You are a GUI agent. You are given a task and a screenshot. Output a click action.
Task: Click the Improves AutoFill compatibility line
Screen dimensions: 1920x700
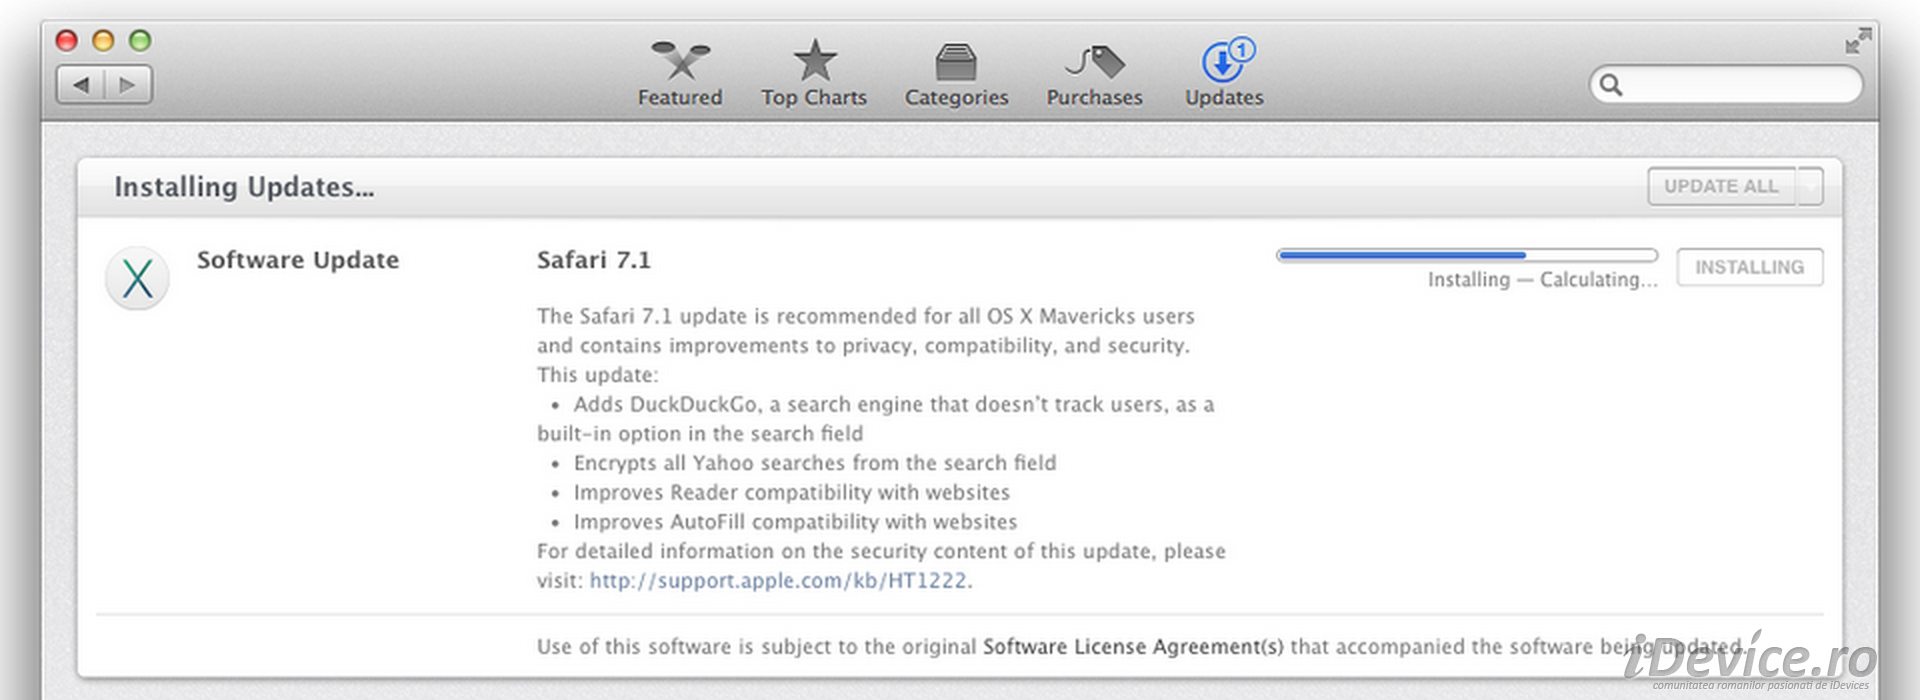coord(795,522)
